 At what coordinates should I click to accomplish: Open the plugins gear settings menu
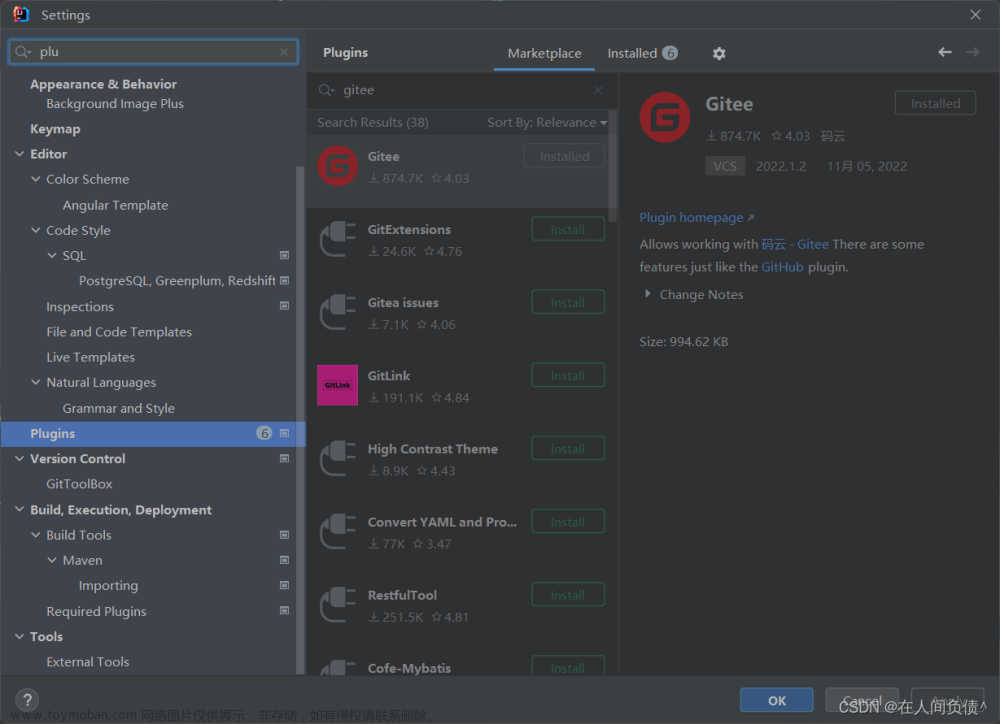click(x=719, y=54)
